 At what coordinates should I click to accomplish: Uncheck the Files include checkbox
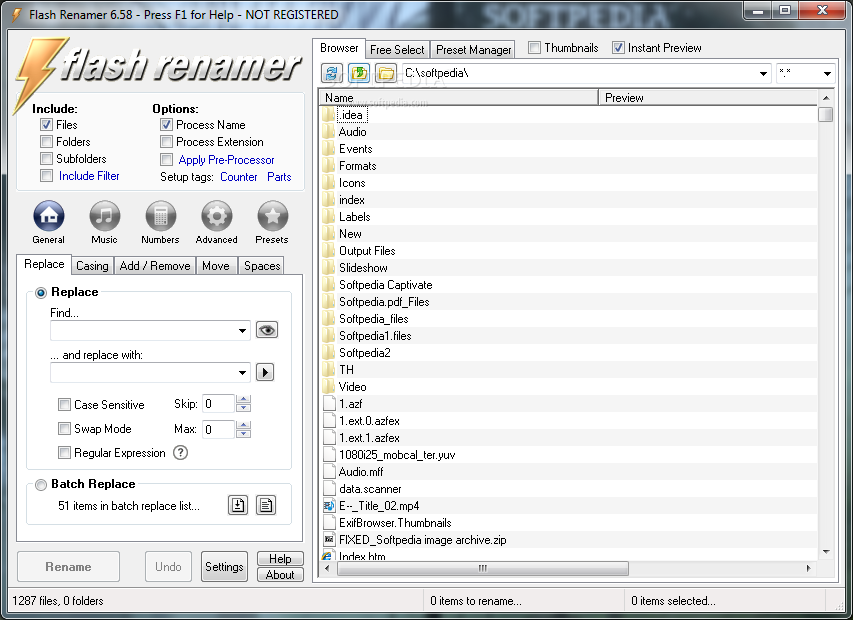pos(46,125)
